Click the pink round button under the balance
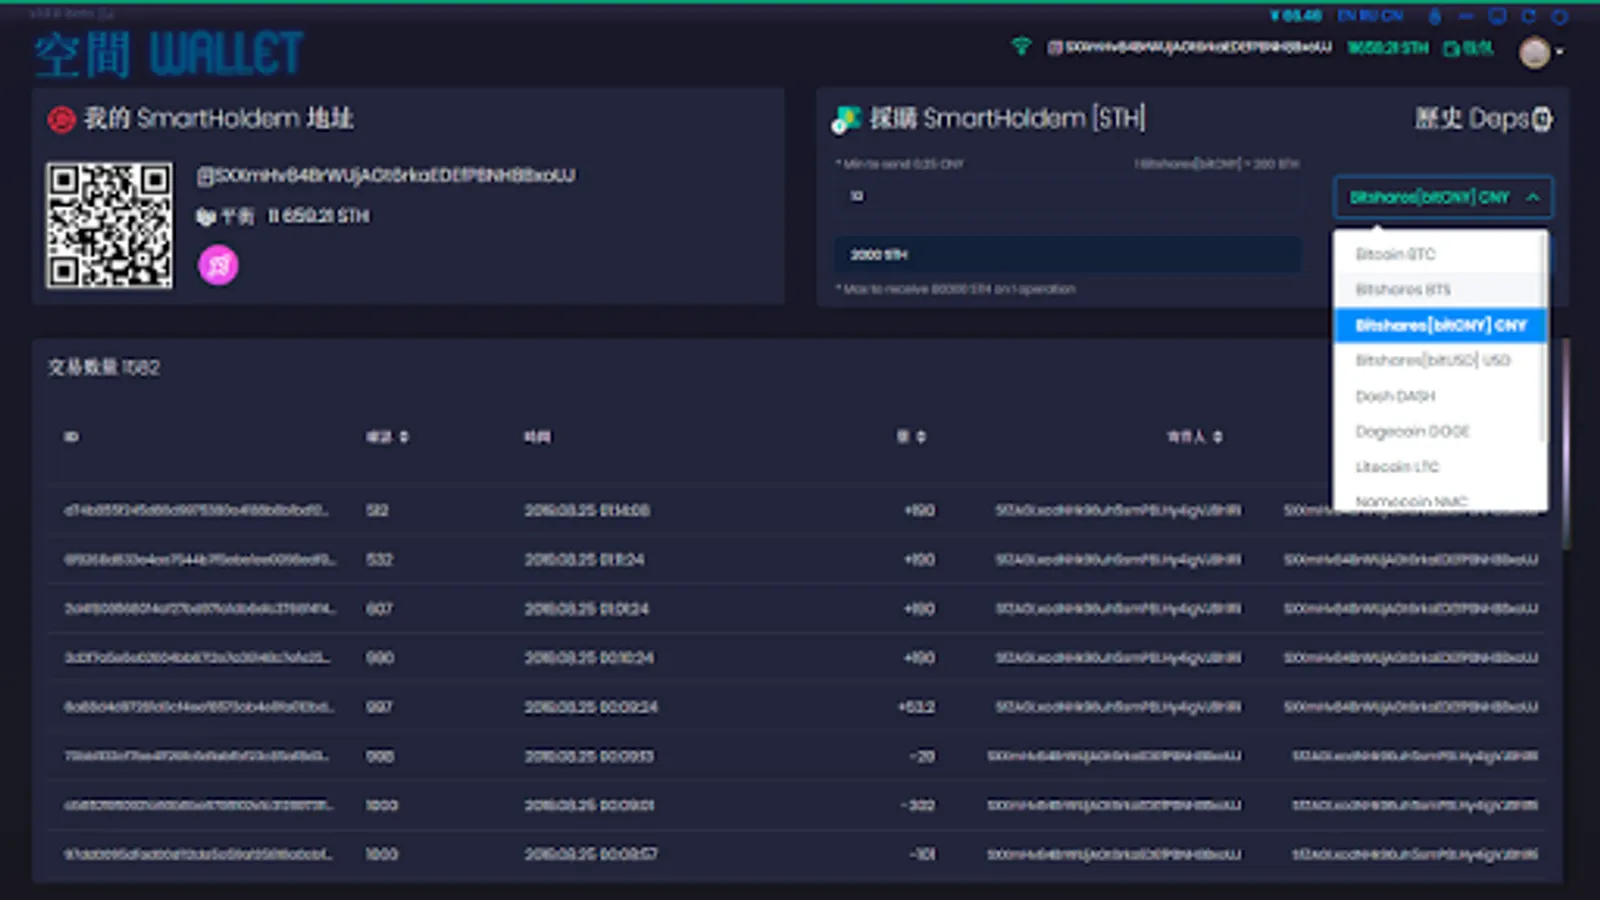This screenshot has height=900, width=1600. point(218,265)
